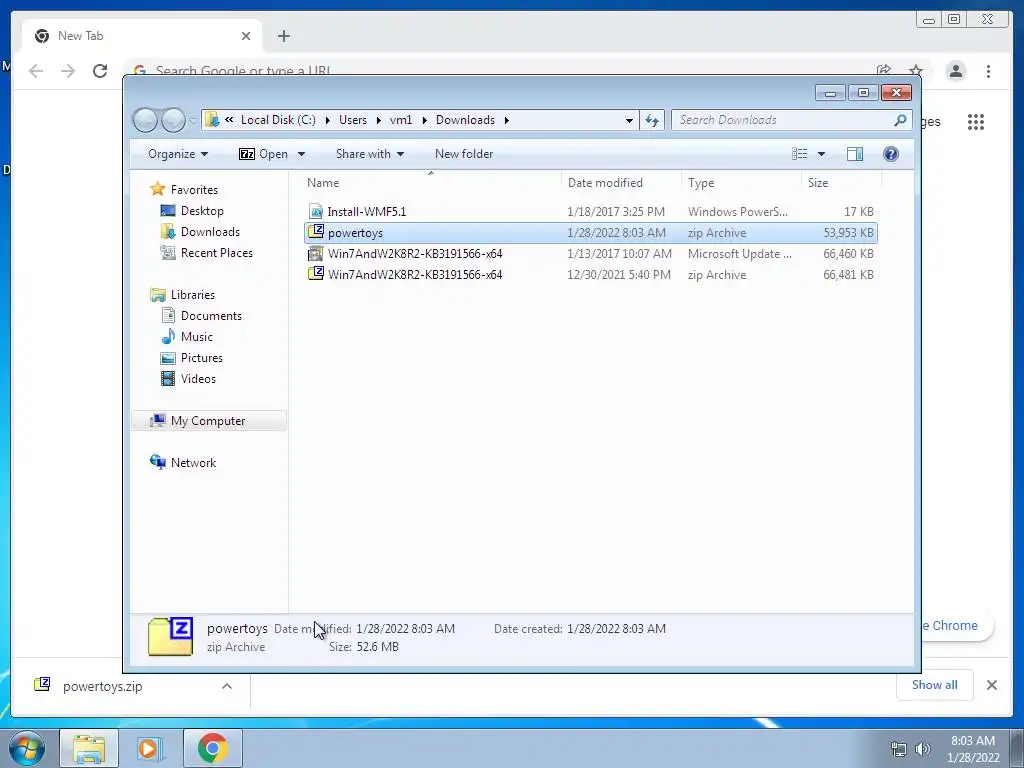The width and height of the screenshot is (1024, 768).
Task: Open recent pages dropdown next to nav arrows
Action: (193, 121)
